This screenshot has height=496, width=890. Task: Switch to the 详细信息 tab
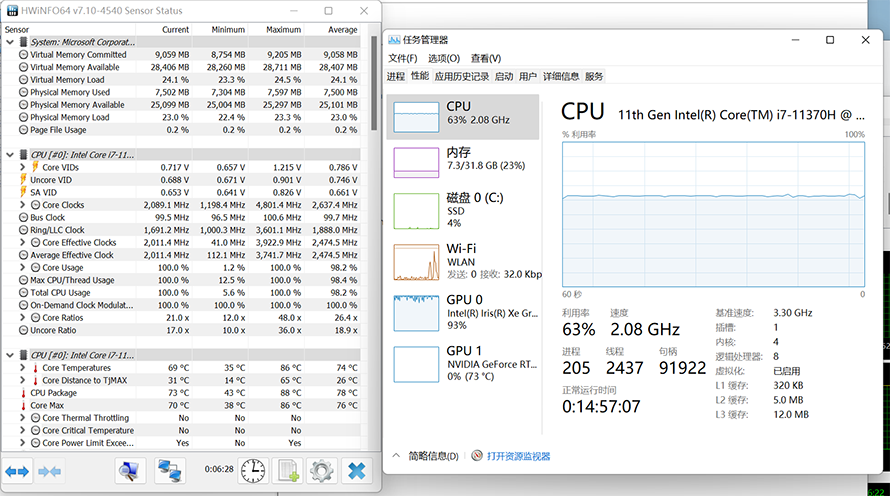(561, 76)
